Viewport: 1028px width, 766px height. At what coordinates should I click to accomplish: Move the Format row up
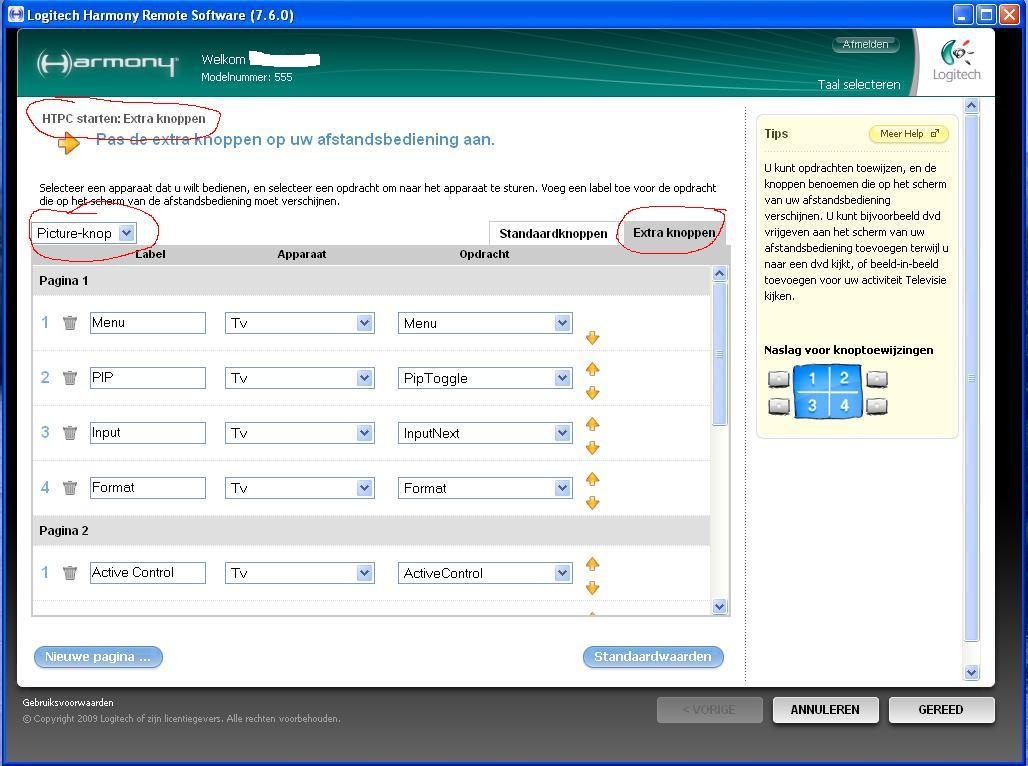pyautogui.click(x=592, y=479)
